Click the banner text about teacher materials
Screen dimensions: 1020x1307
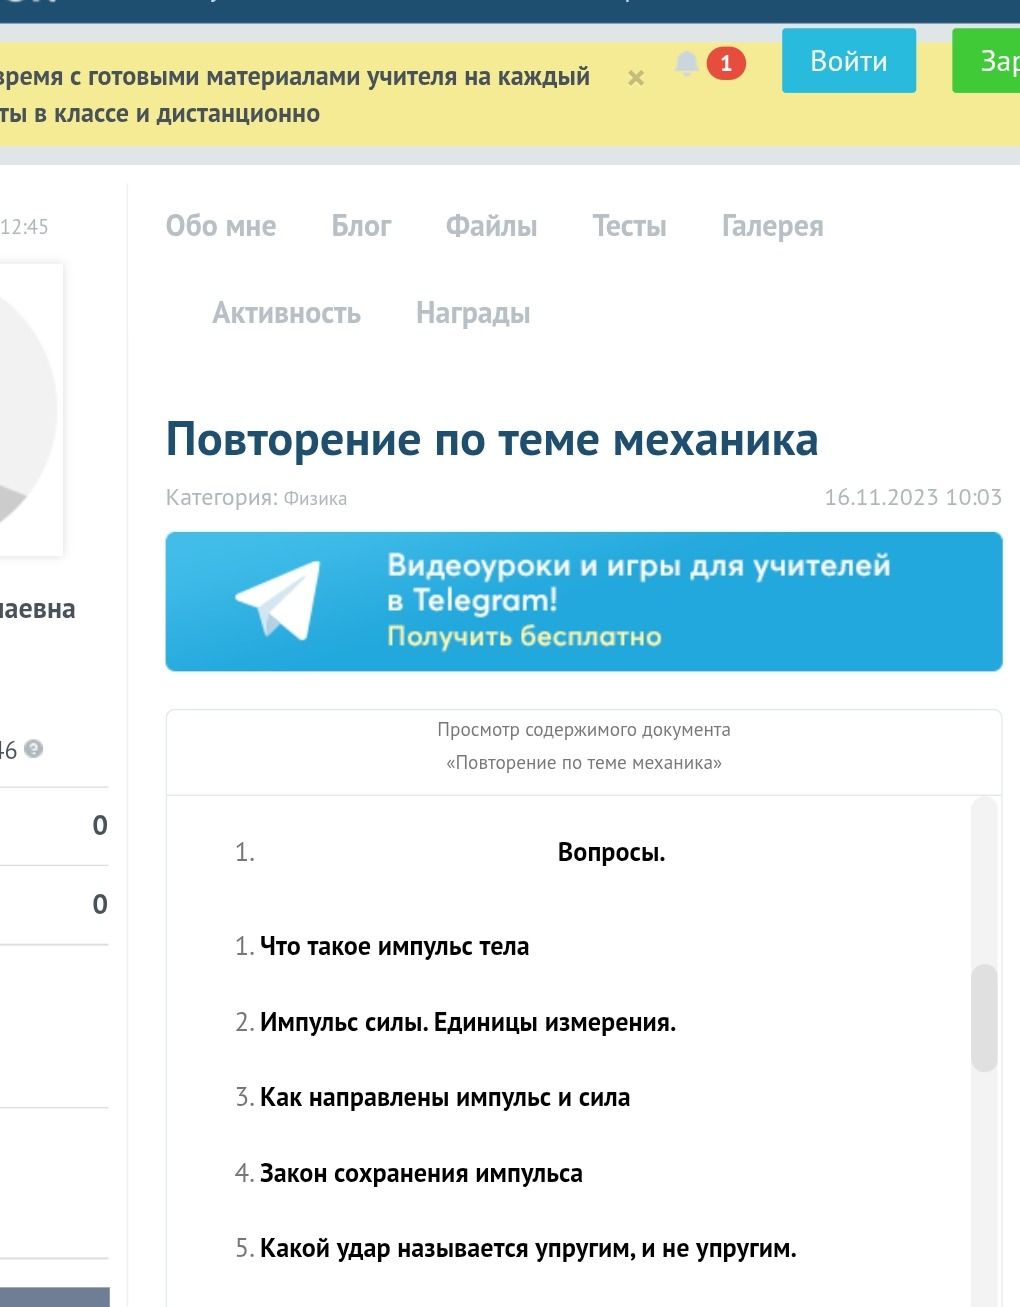pyautogui.click(x=295, y=95)
